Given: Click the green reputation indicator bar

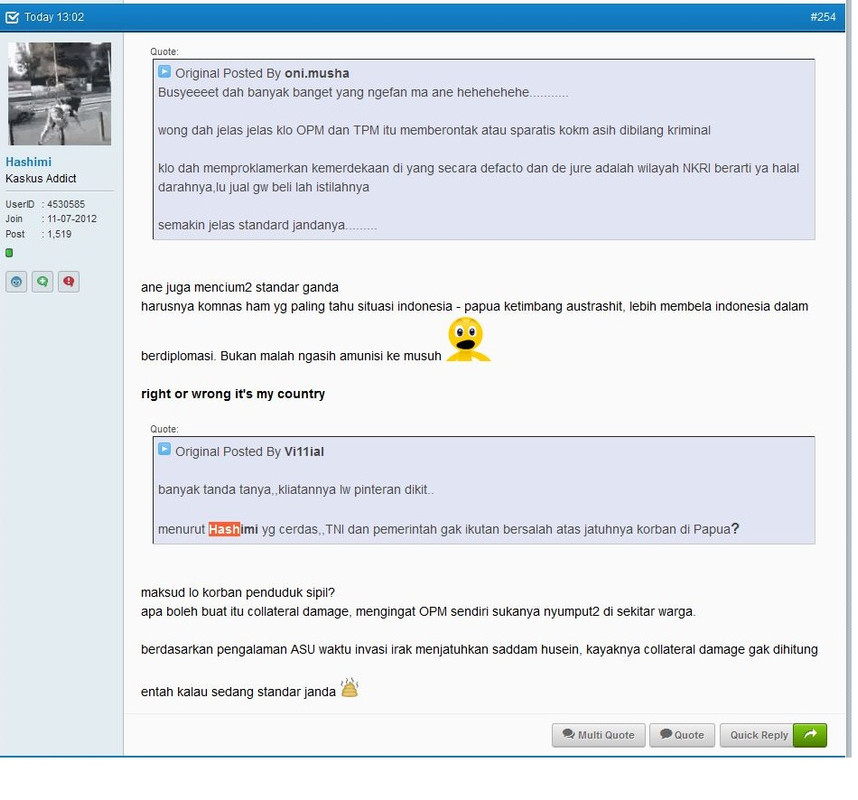Looking at the screenshot, I should coord(9,253).
